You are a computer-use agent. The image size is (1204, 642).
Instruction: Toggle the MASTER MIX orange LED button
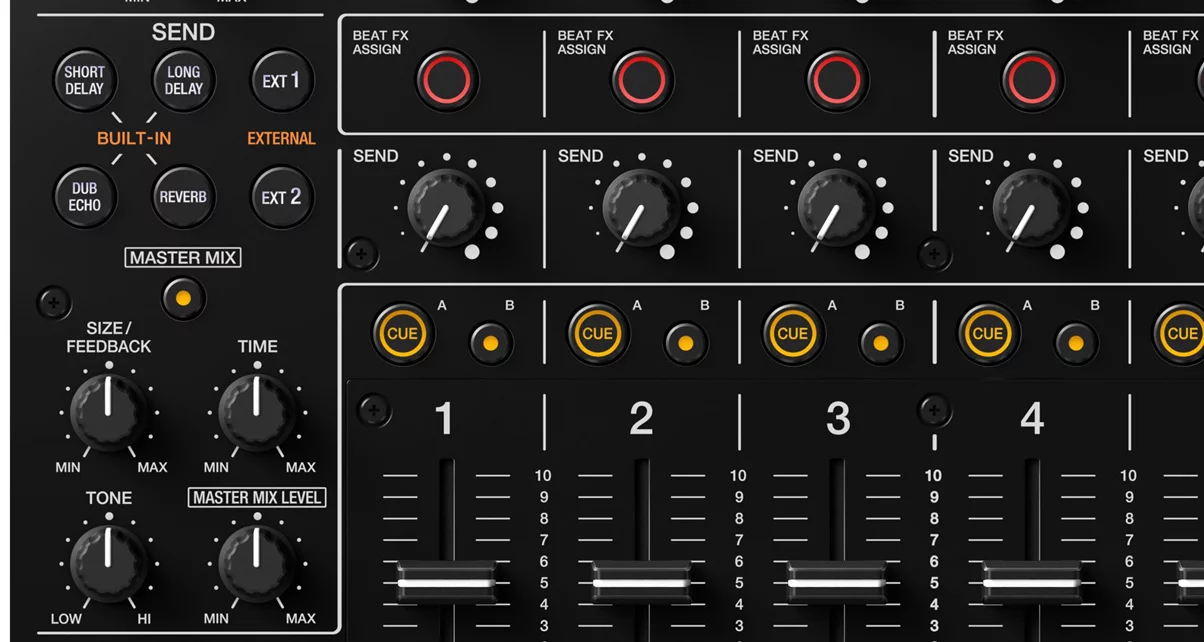(183, 299)
